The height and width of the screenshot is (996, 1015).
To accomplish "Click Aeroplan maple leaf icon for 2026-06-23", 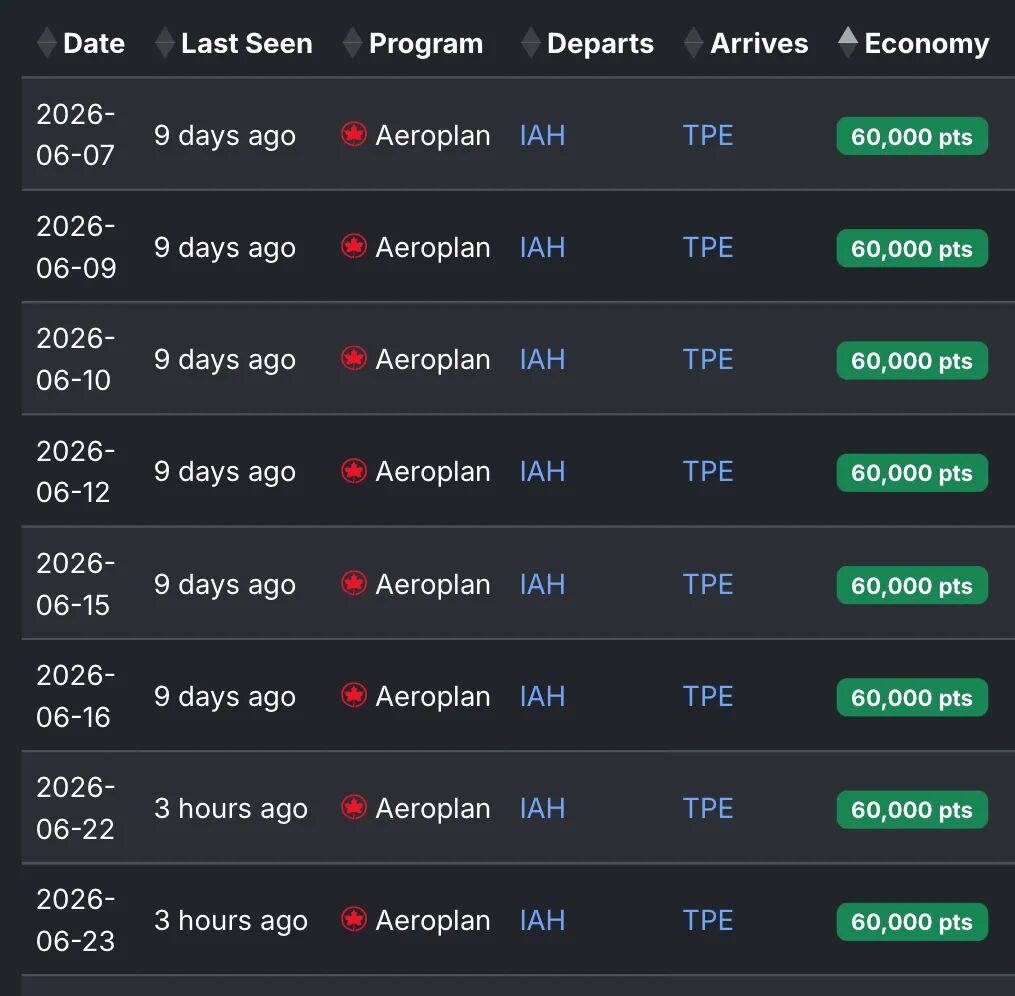I will (354, 920).
